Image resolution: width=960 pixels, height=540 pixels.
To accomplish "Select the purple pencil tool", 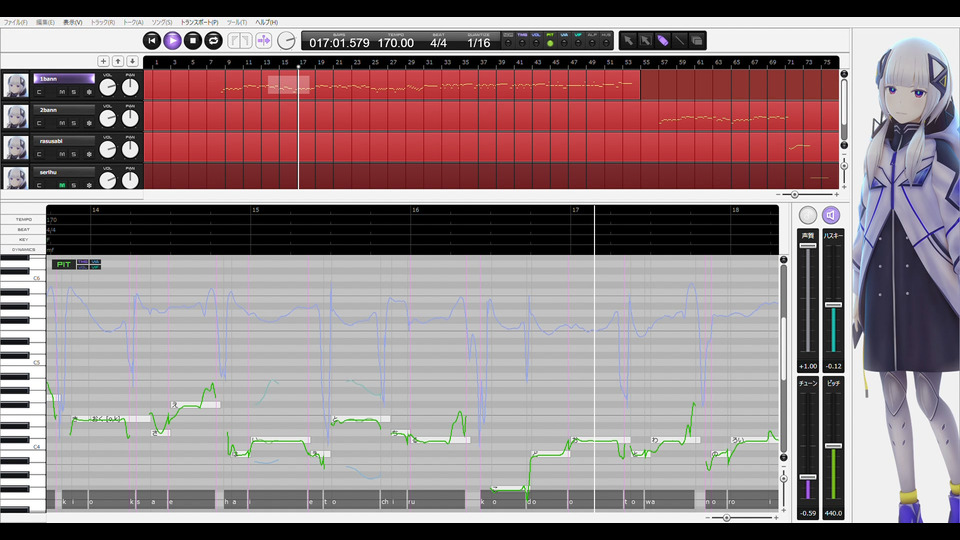I will pos(662,40).
